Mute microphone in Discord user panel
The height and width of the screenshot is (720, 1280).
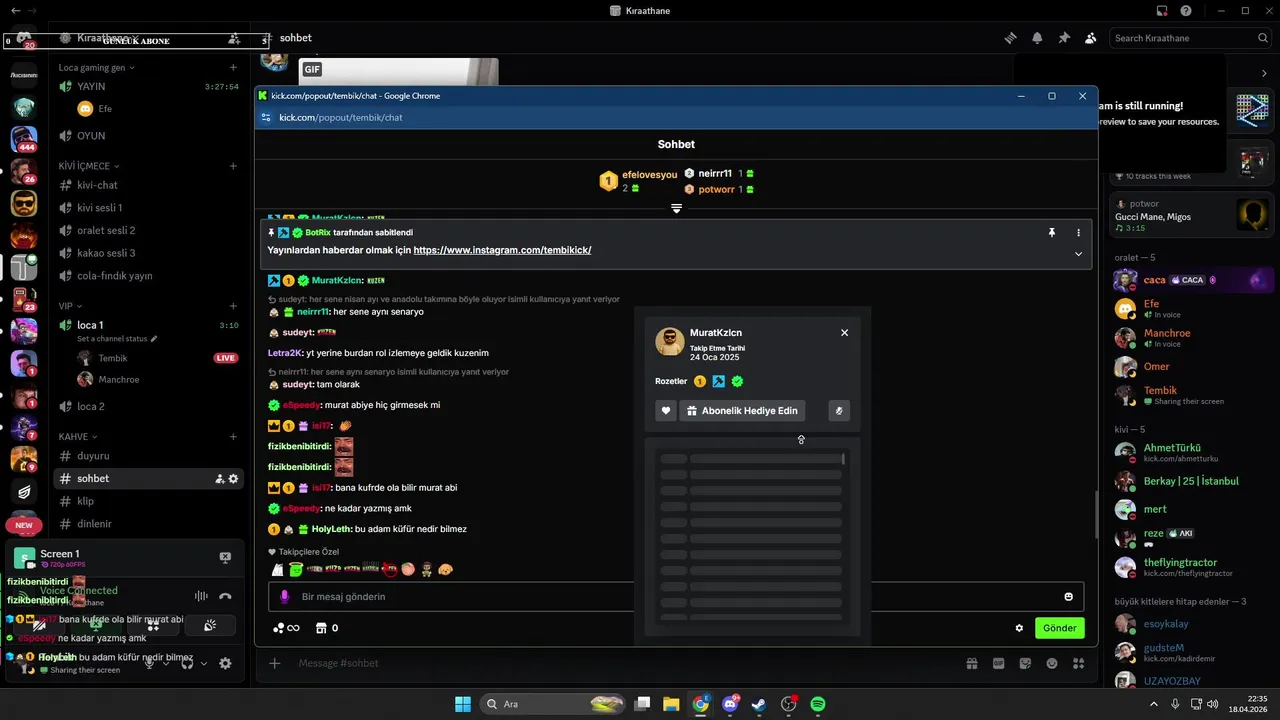pyautogui.click(x=149, y=663)
